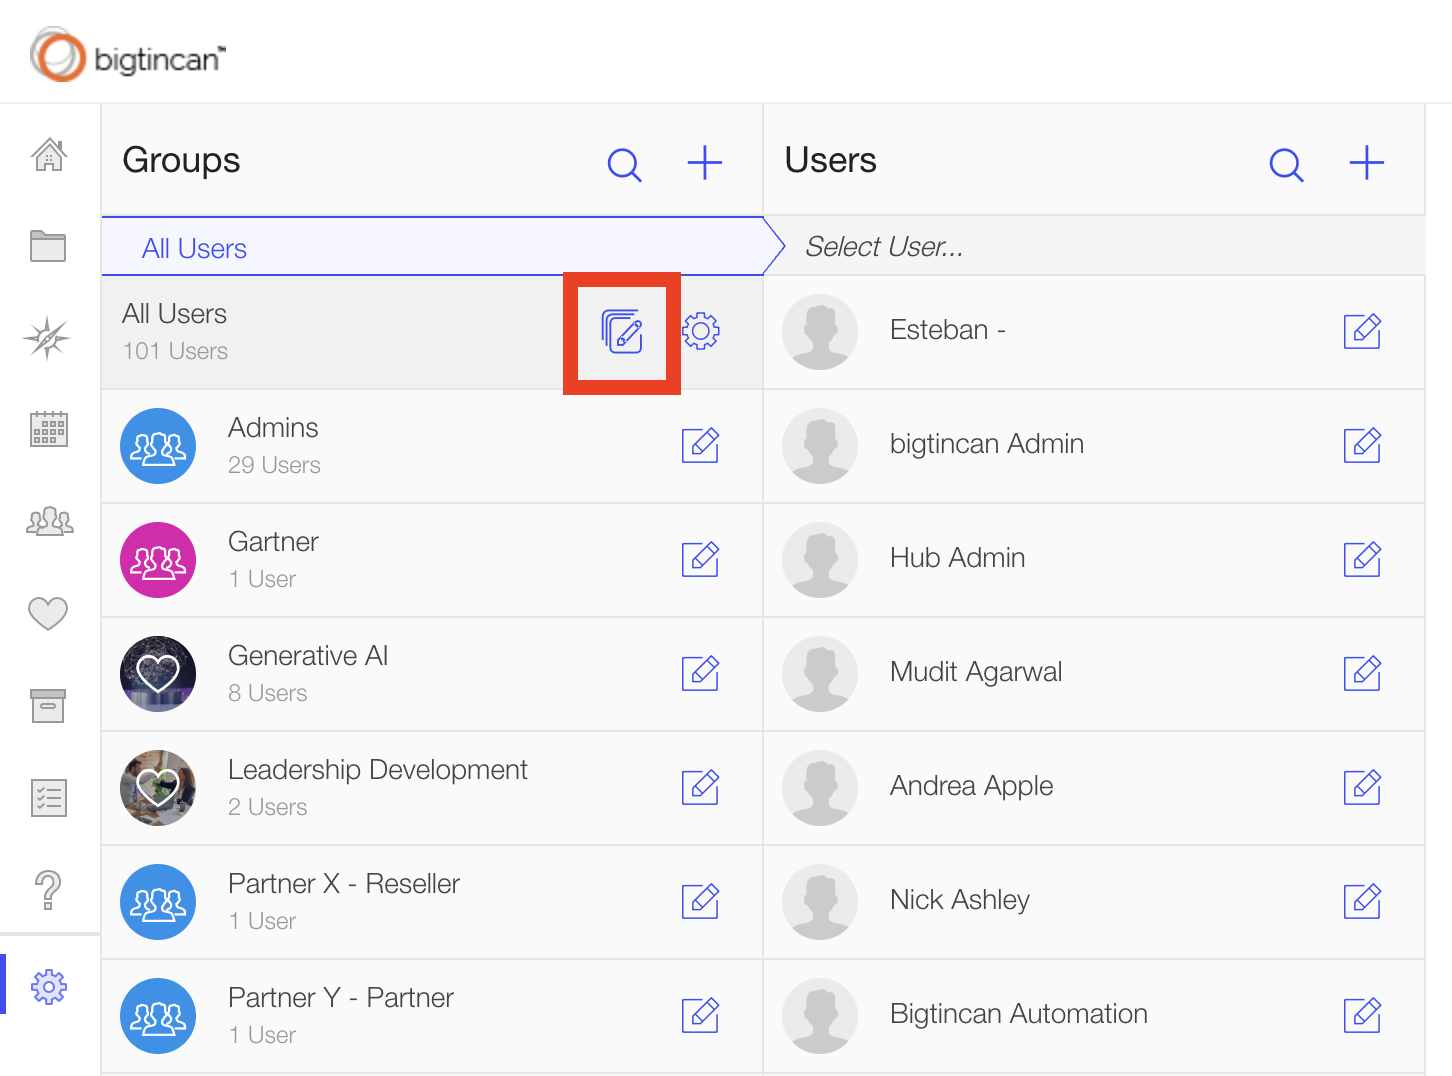Select the All Users breadcrumb tab

194,248
